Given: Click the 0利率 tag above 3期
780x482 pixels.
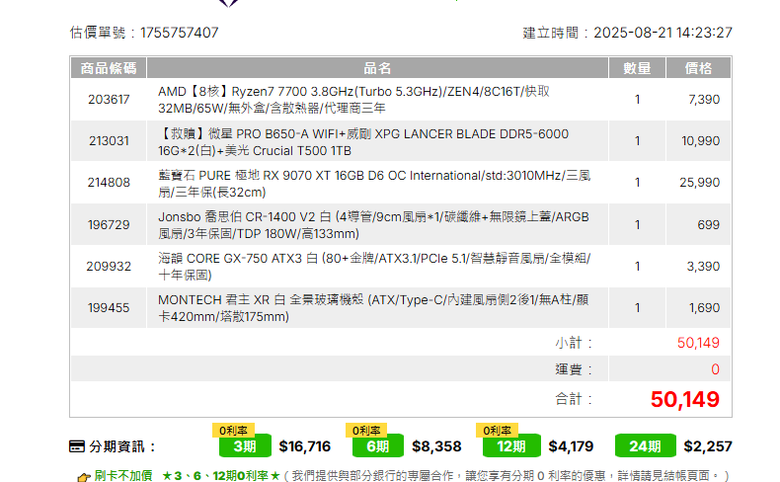Looking at the screenshot, I should tap(233, 430).
